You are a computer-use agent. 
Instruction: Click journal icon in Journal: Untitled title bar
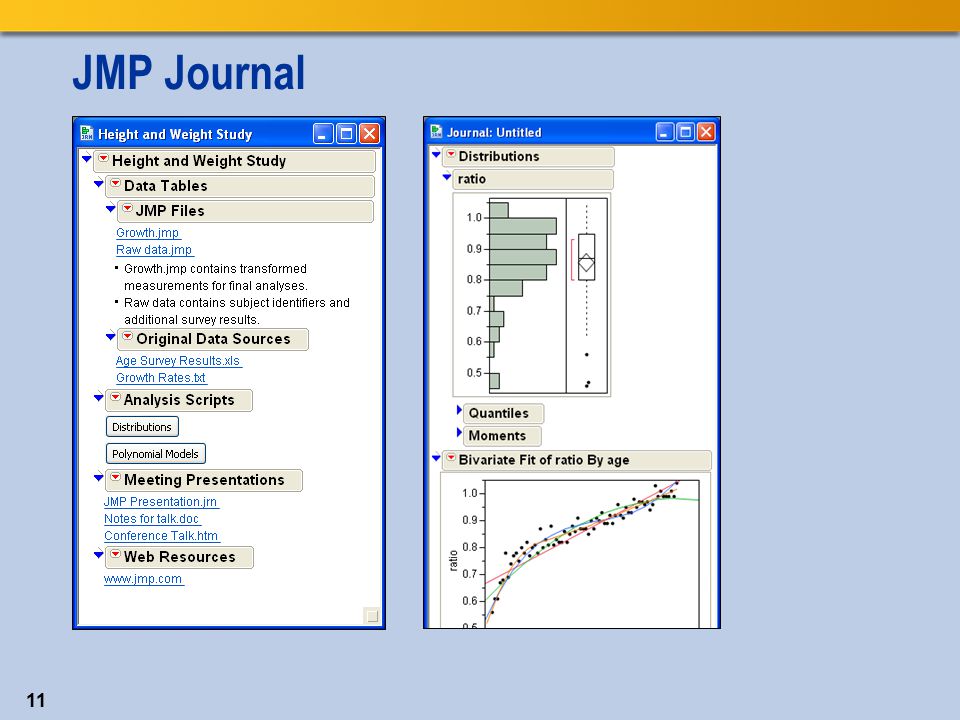click(437, 132)
